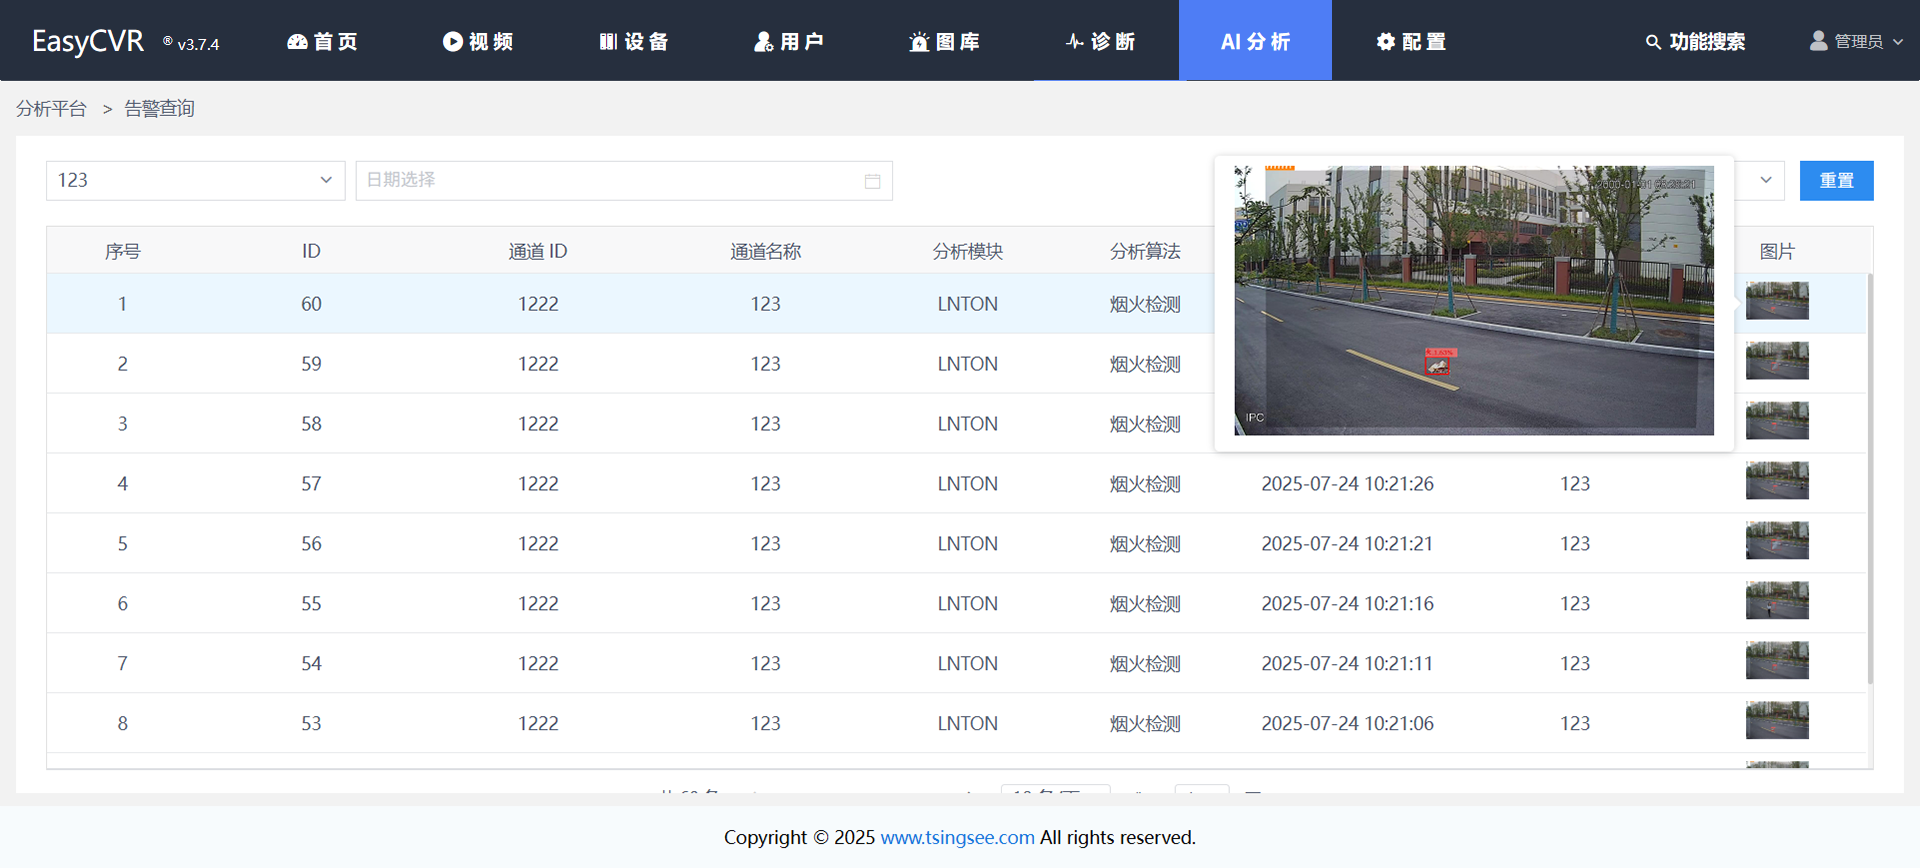1920x868 pixels.
Task: Click the configuration gear icon
Action: [x=1385, y=41]
